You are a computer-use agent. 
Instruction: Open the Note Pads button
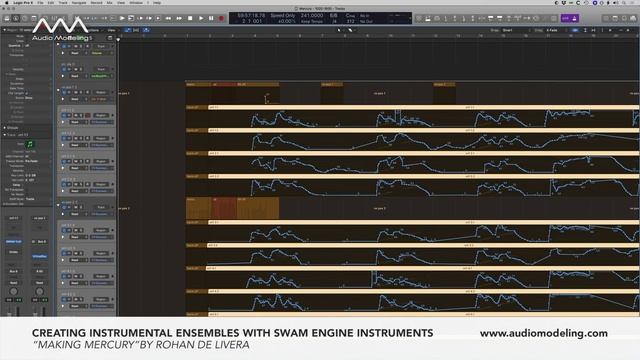coord(615,18)
